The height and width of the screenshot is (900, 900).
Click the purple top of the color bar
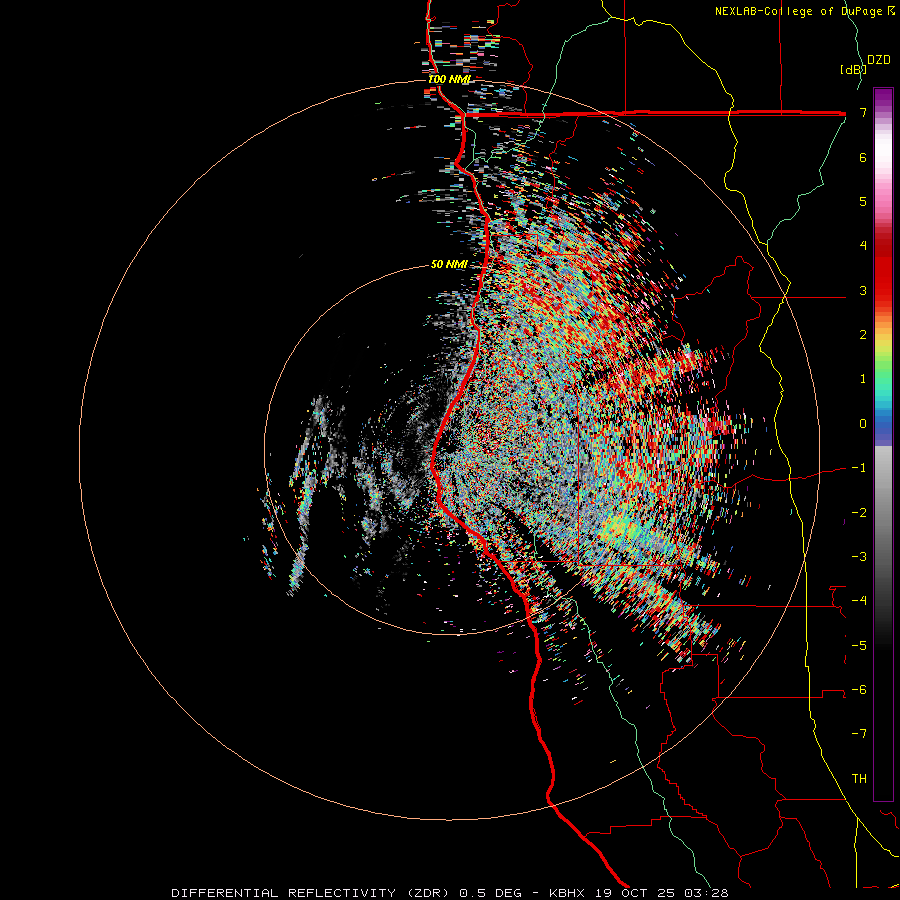(883, 98)
